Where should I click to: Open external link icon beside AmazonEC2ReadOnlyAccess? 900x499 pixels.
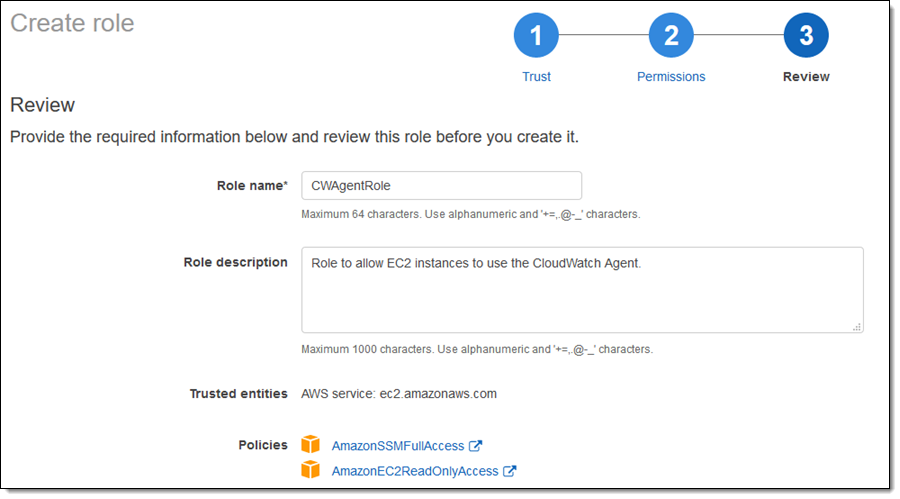point(509,471)
